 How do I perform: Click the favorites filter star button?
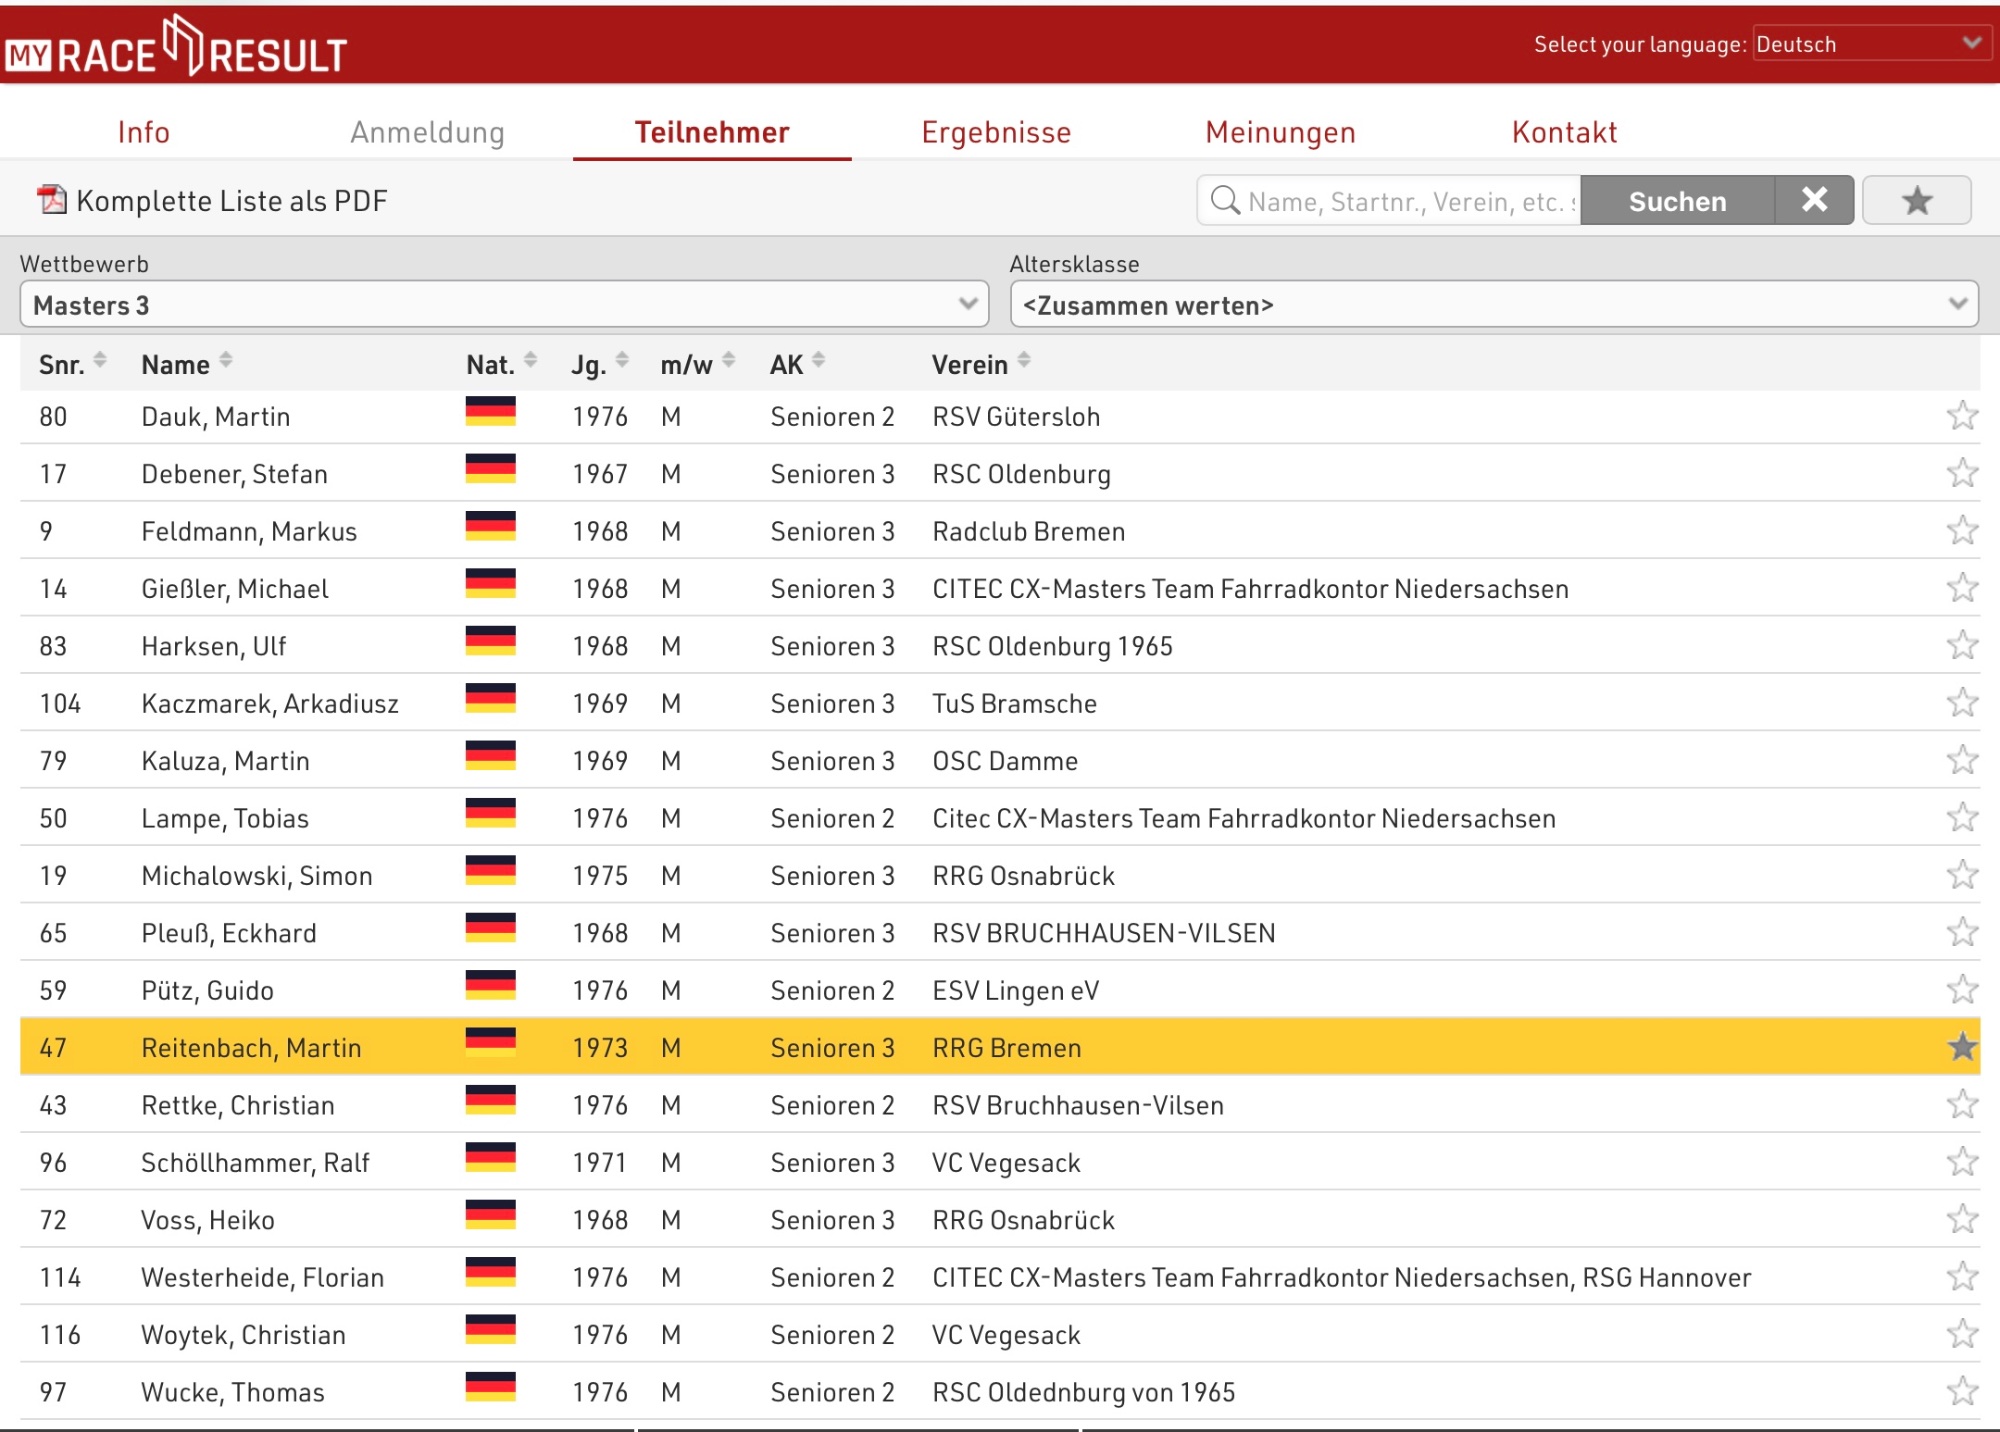[x=1916, y=200]
